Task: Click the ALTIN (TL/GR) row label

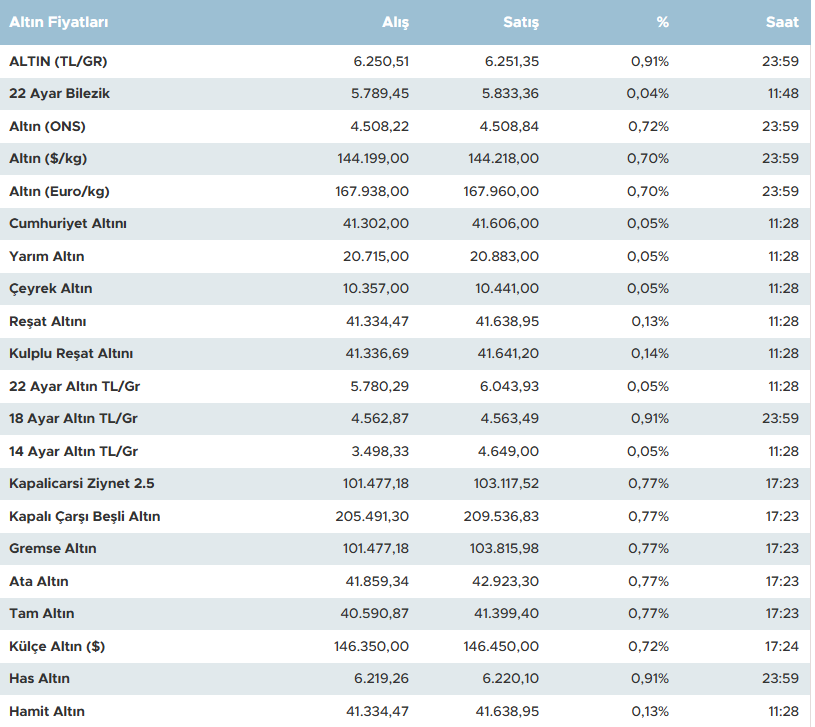Action: pyautogui.click(x=58, y=61)
